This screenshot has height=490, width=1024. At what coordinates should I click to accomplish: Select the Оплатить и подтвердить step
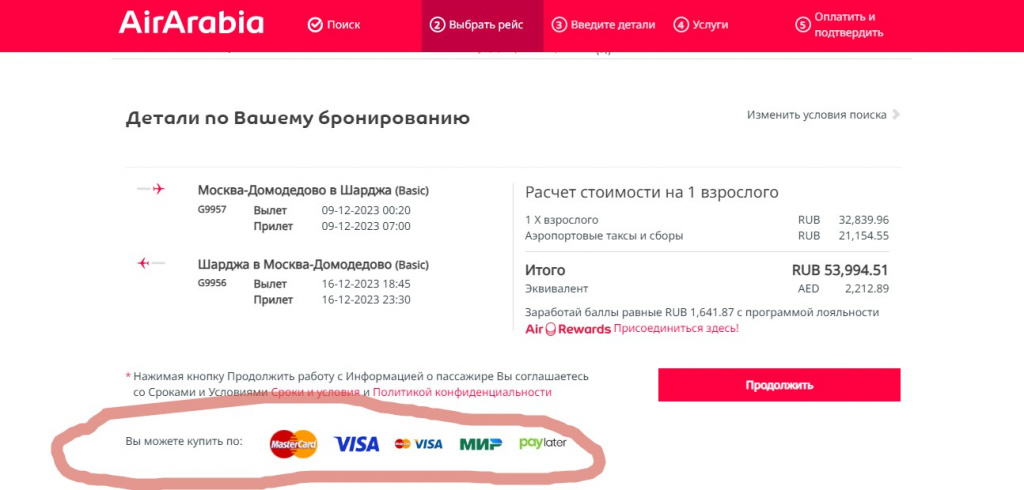[839, 25]
